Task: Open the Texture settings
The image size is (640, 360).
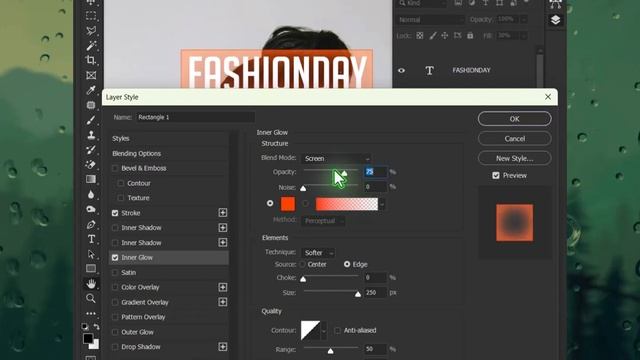Action: click(138, 198)
